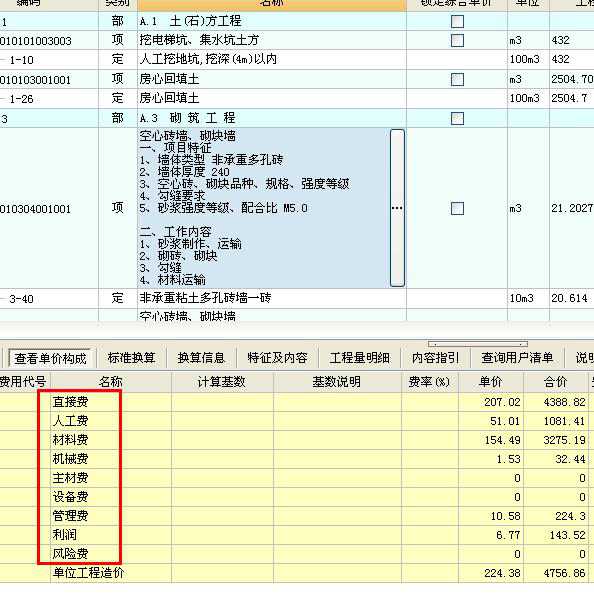Click unit price value 51.01
Image resolution: width=594 pixels, height=594 pixels.
pos(505,421)
